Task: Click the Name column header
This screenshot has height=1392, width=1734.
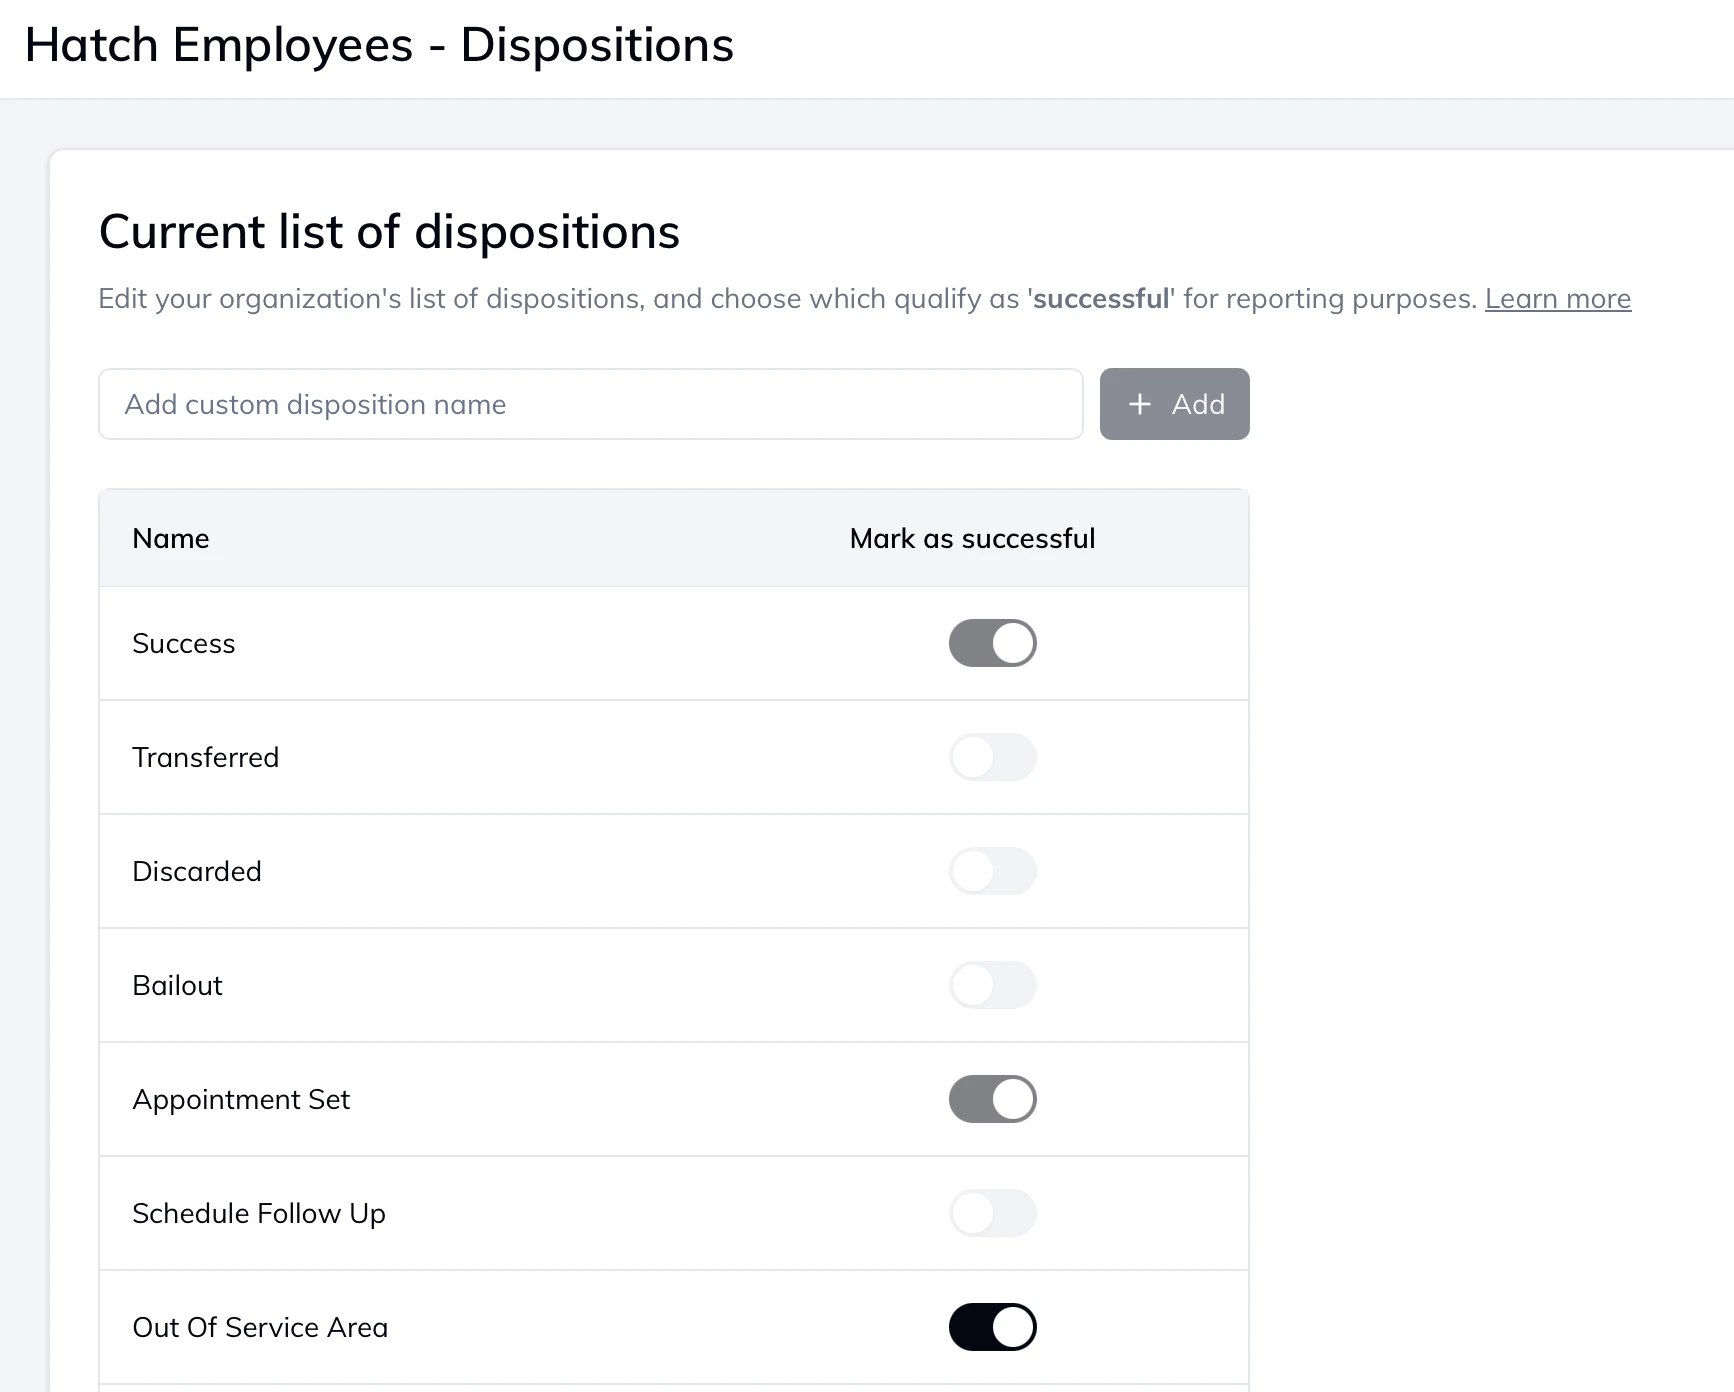Action: click(x=171, y=538)
